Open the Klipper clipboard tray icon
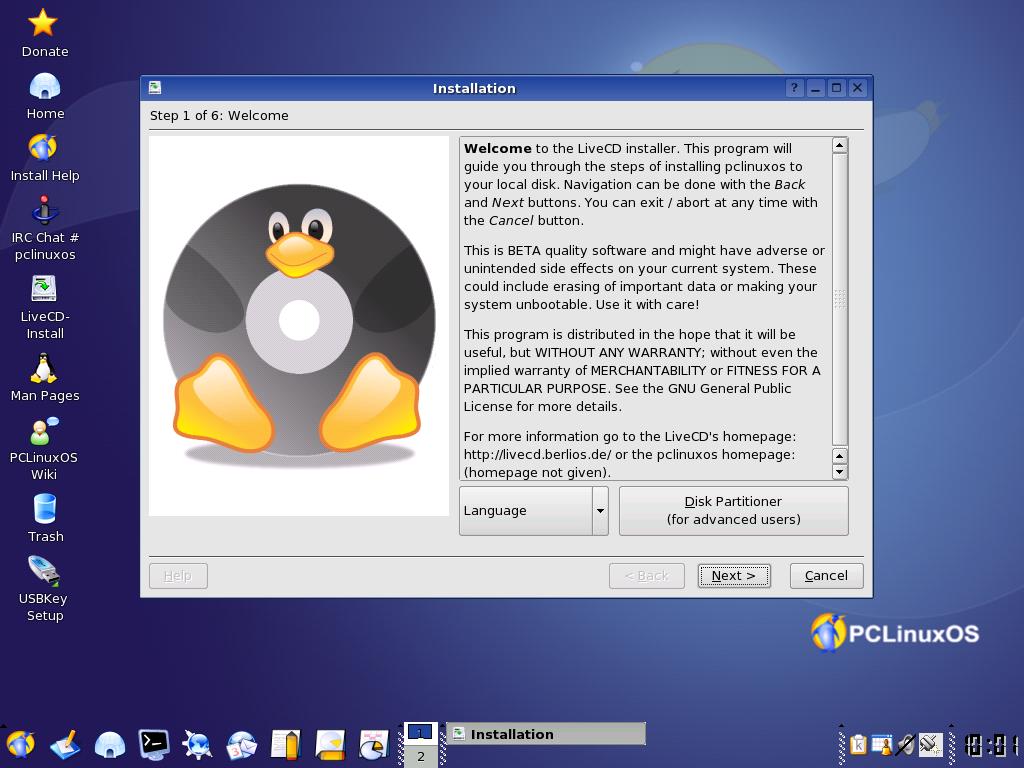1024x768 pixels. click(x=858, y=744)
